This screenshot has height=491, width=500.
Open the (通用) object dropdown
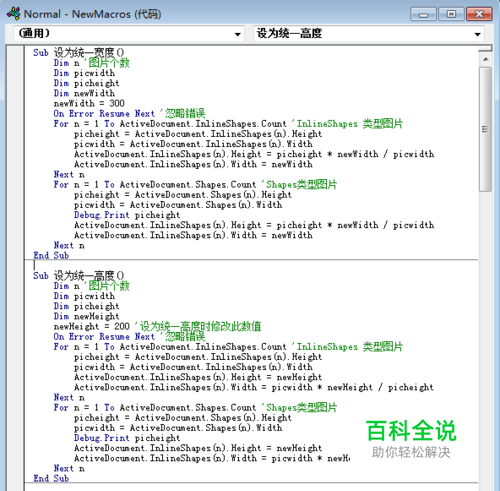(x=129, y=33)
